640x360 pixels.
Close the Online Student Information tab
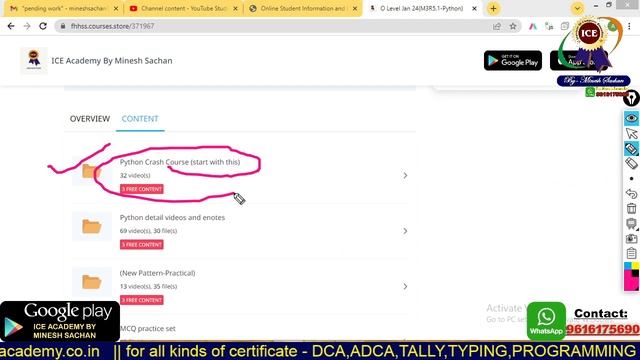[355, 8]
